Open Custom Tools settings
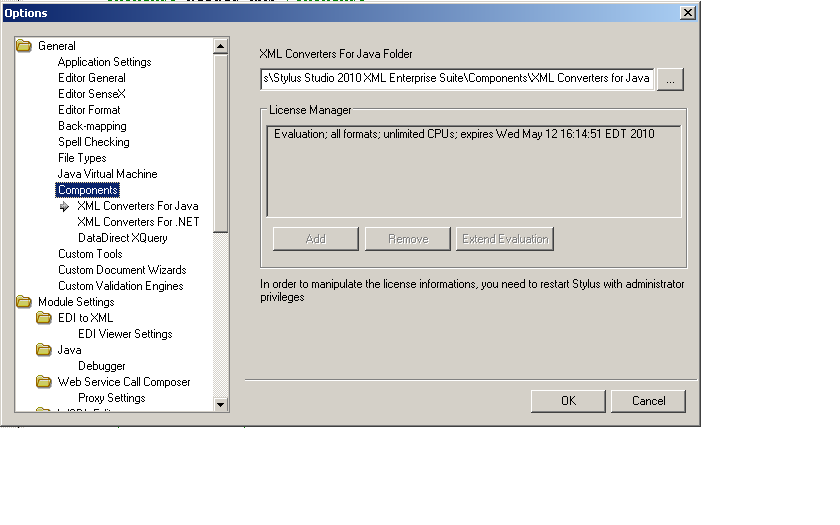840x525 pixels. (90, 254)
